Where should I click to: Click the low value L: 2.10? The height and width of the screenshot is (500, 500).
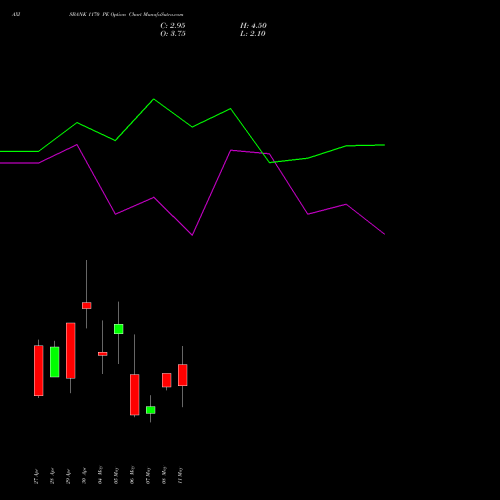coord(253,34)
